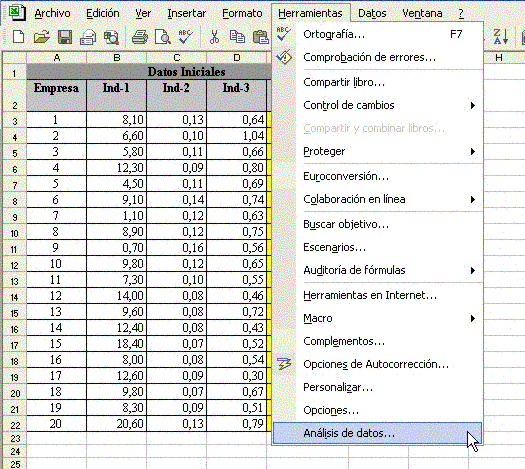Expand the Control de cambios submenu
Image resolution: width=525 pixels, height=469 pixels.
378,105
